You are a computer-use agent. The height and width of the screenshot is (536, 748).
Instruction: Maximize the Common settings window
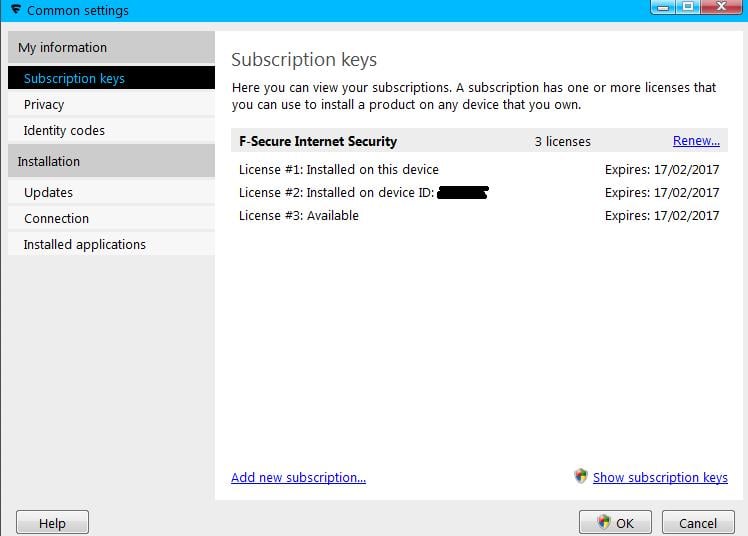click(688, 7)
